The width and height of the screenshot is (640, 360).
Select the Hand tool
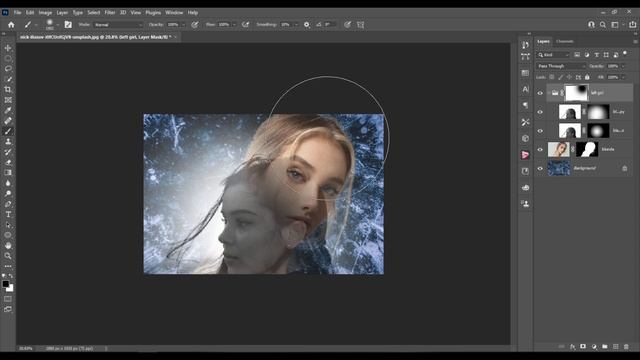[x=8, y=245]
